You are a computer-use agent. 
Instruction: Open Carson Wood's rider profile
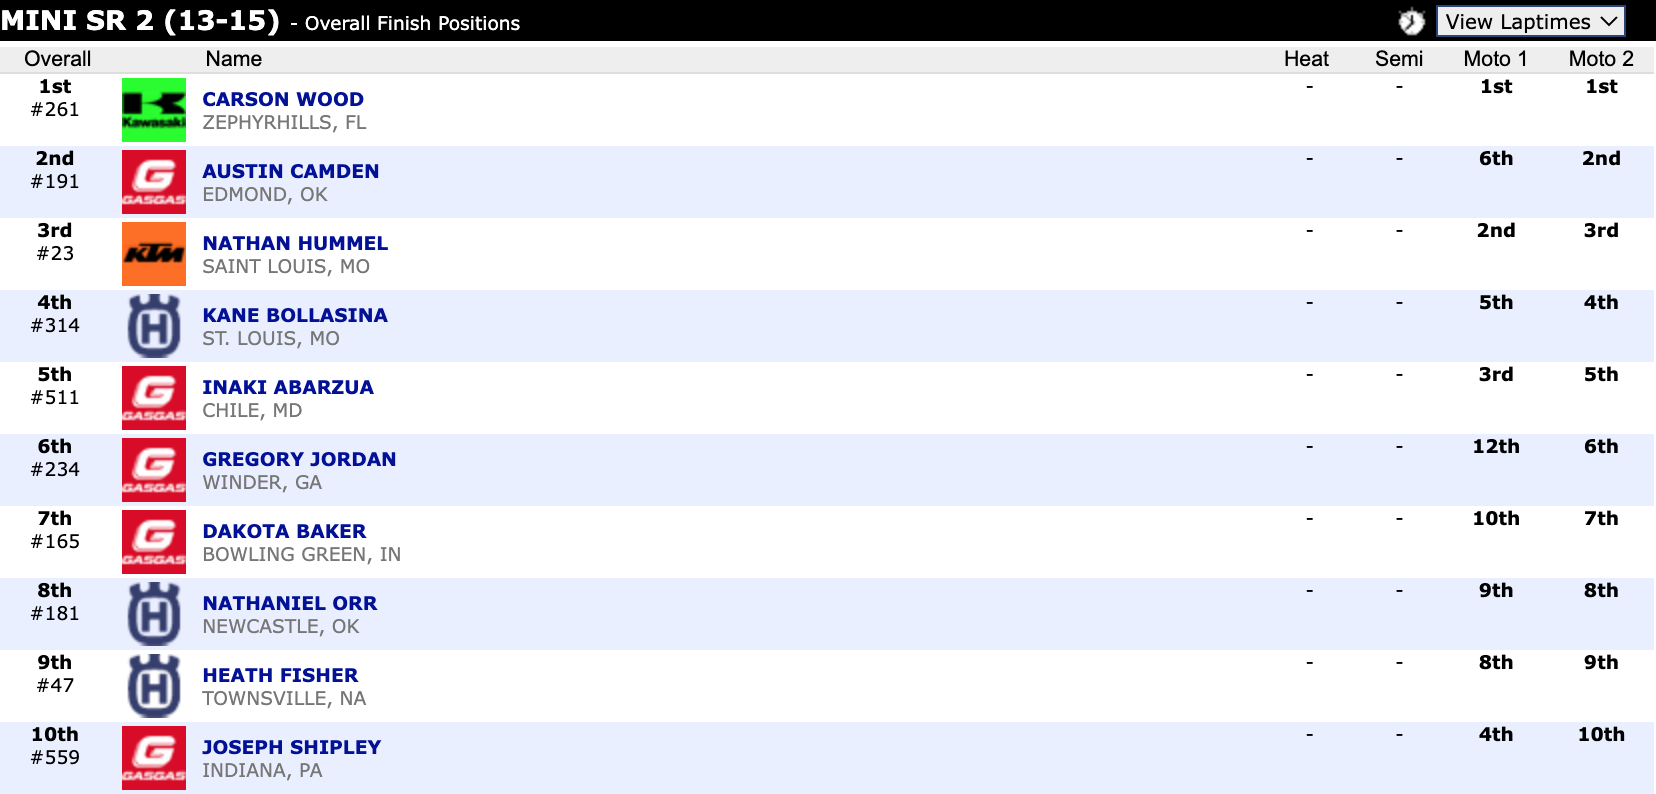283,99
